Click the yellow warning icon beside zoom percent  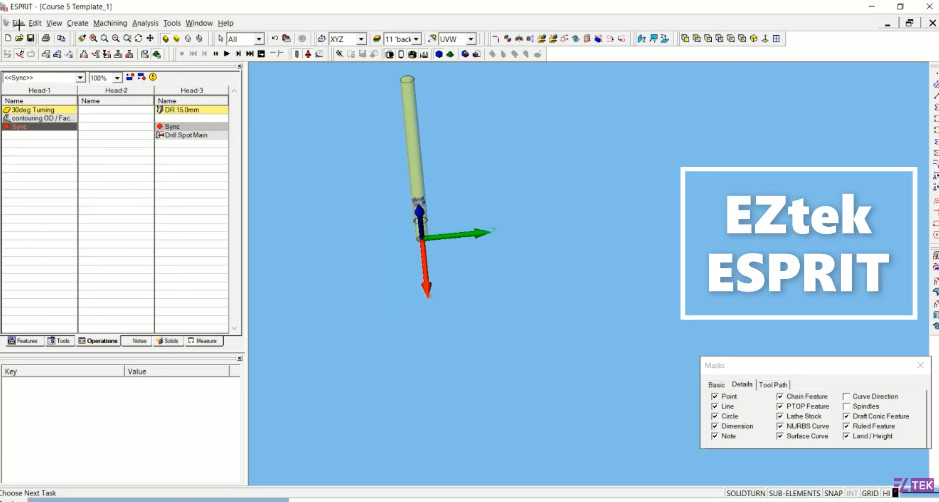pos(153,77)
